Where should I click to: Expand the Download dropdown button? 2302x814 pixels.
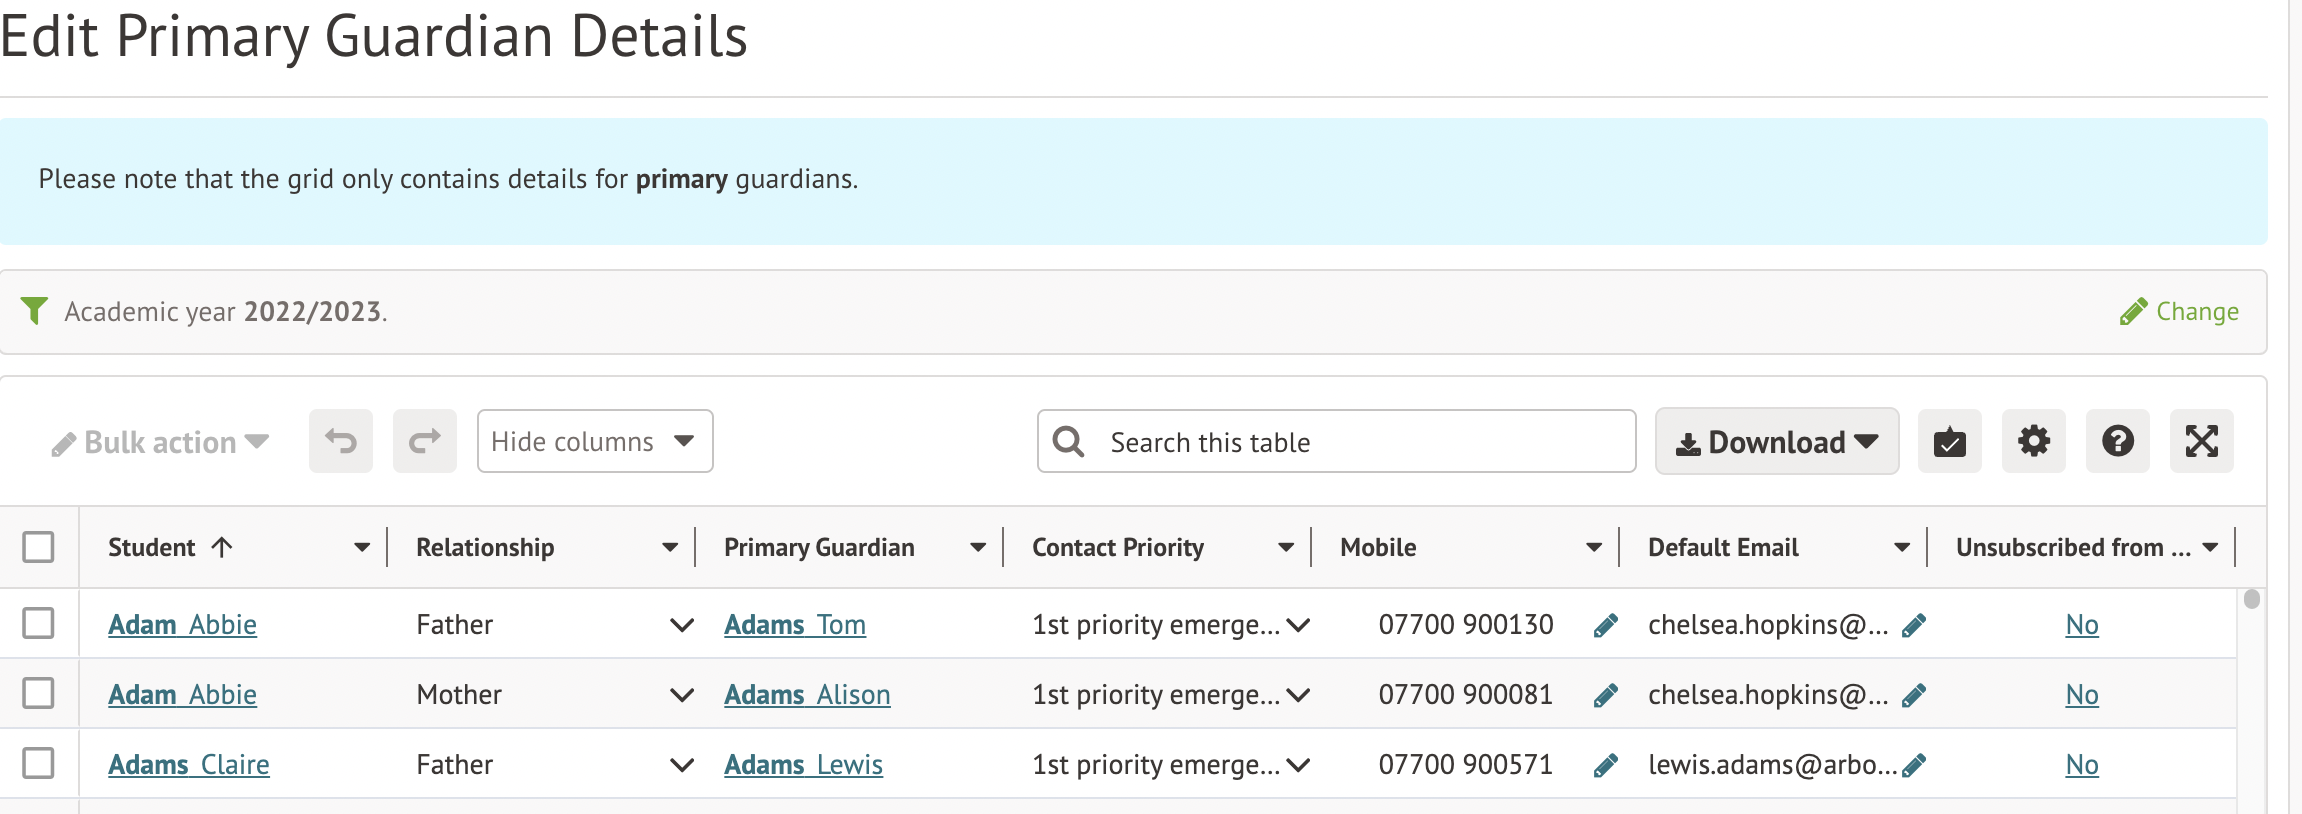click(1776, 441)
